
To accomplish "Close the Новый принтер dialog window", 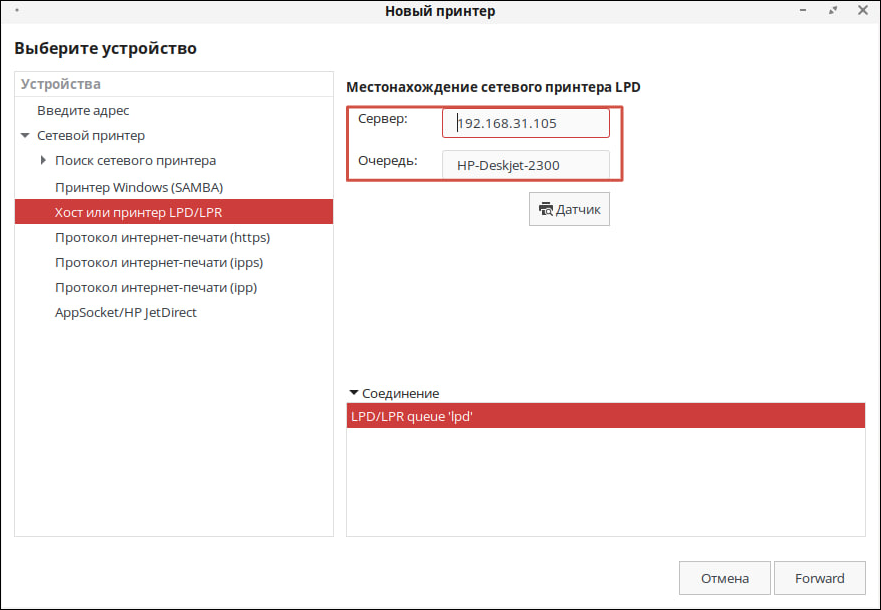I will click(x=862, y=11).
